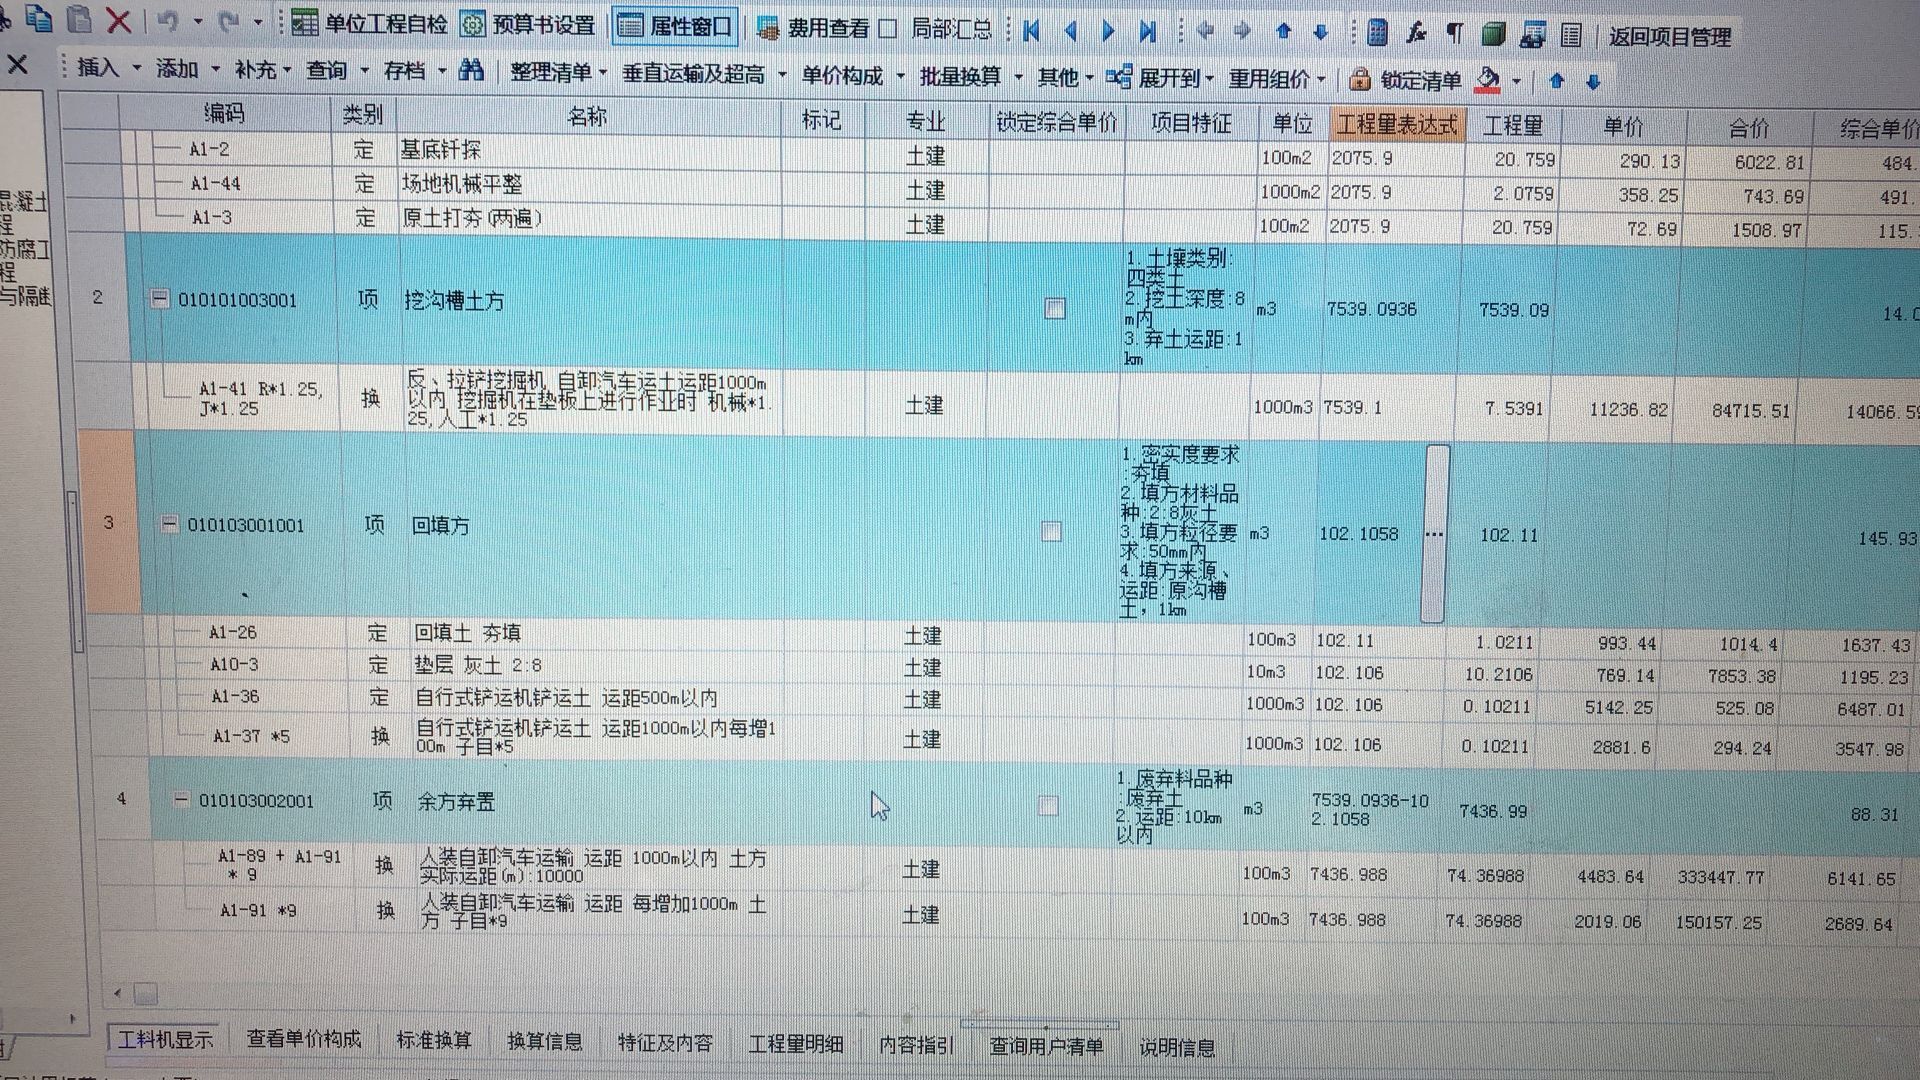Click the undo arrow icon
1920x1080 pixels.
pos(168,21)
